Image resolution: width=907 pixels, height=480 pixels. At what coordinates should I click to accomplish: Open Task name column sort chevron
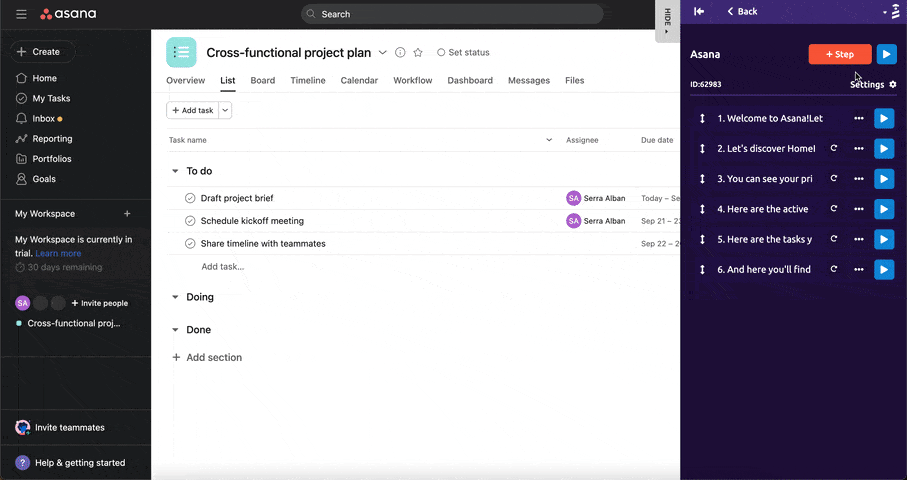(x=548, y=140)
